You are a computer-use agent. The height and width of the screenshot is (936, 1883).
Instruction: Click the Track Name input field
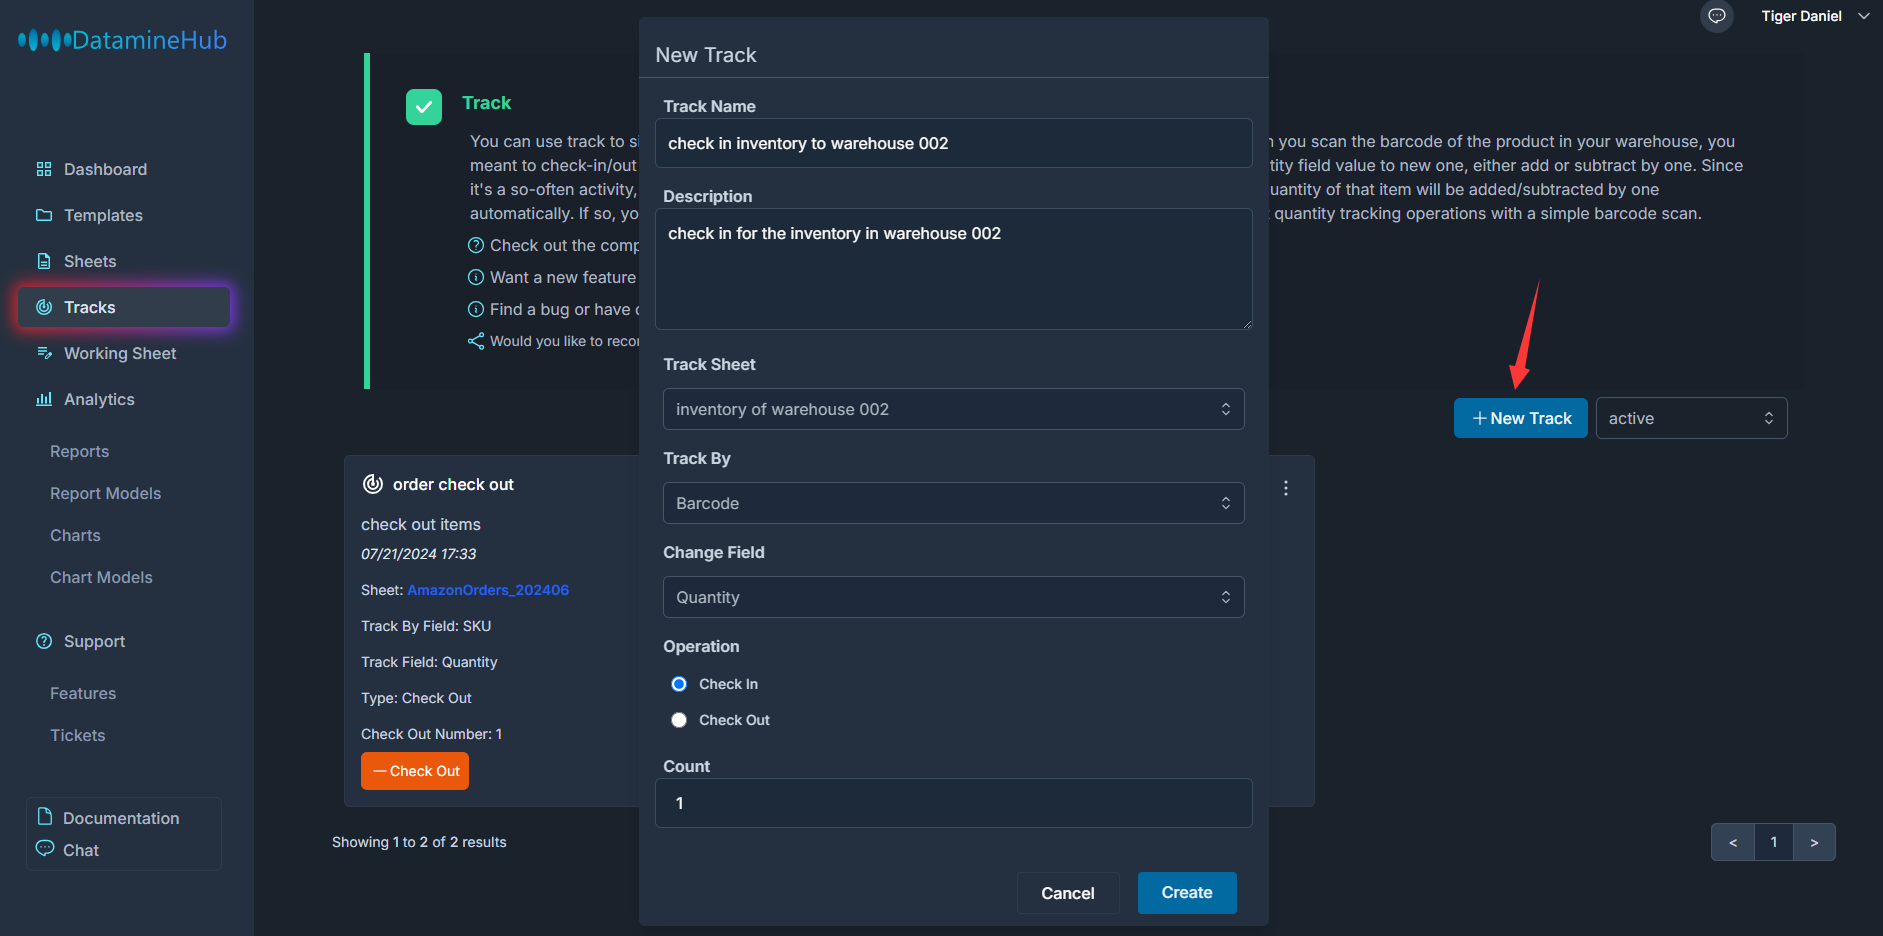tap(954, 143)
